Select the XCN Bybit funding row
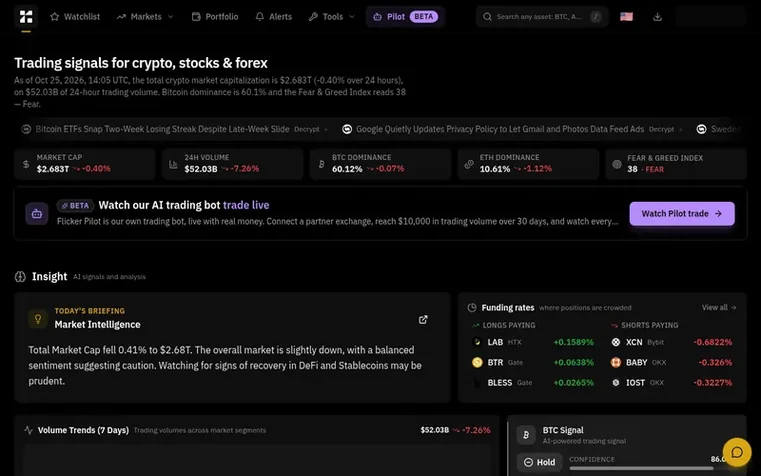This screenshot has width=761, height=476. tap(672, 342)
